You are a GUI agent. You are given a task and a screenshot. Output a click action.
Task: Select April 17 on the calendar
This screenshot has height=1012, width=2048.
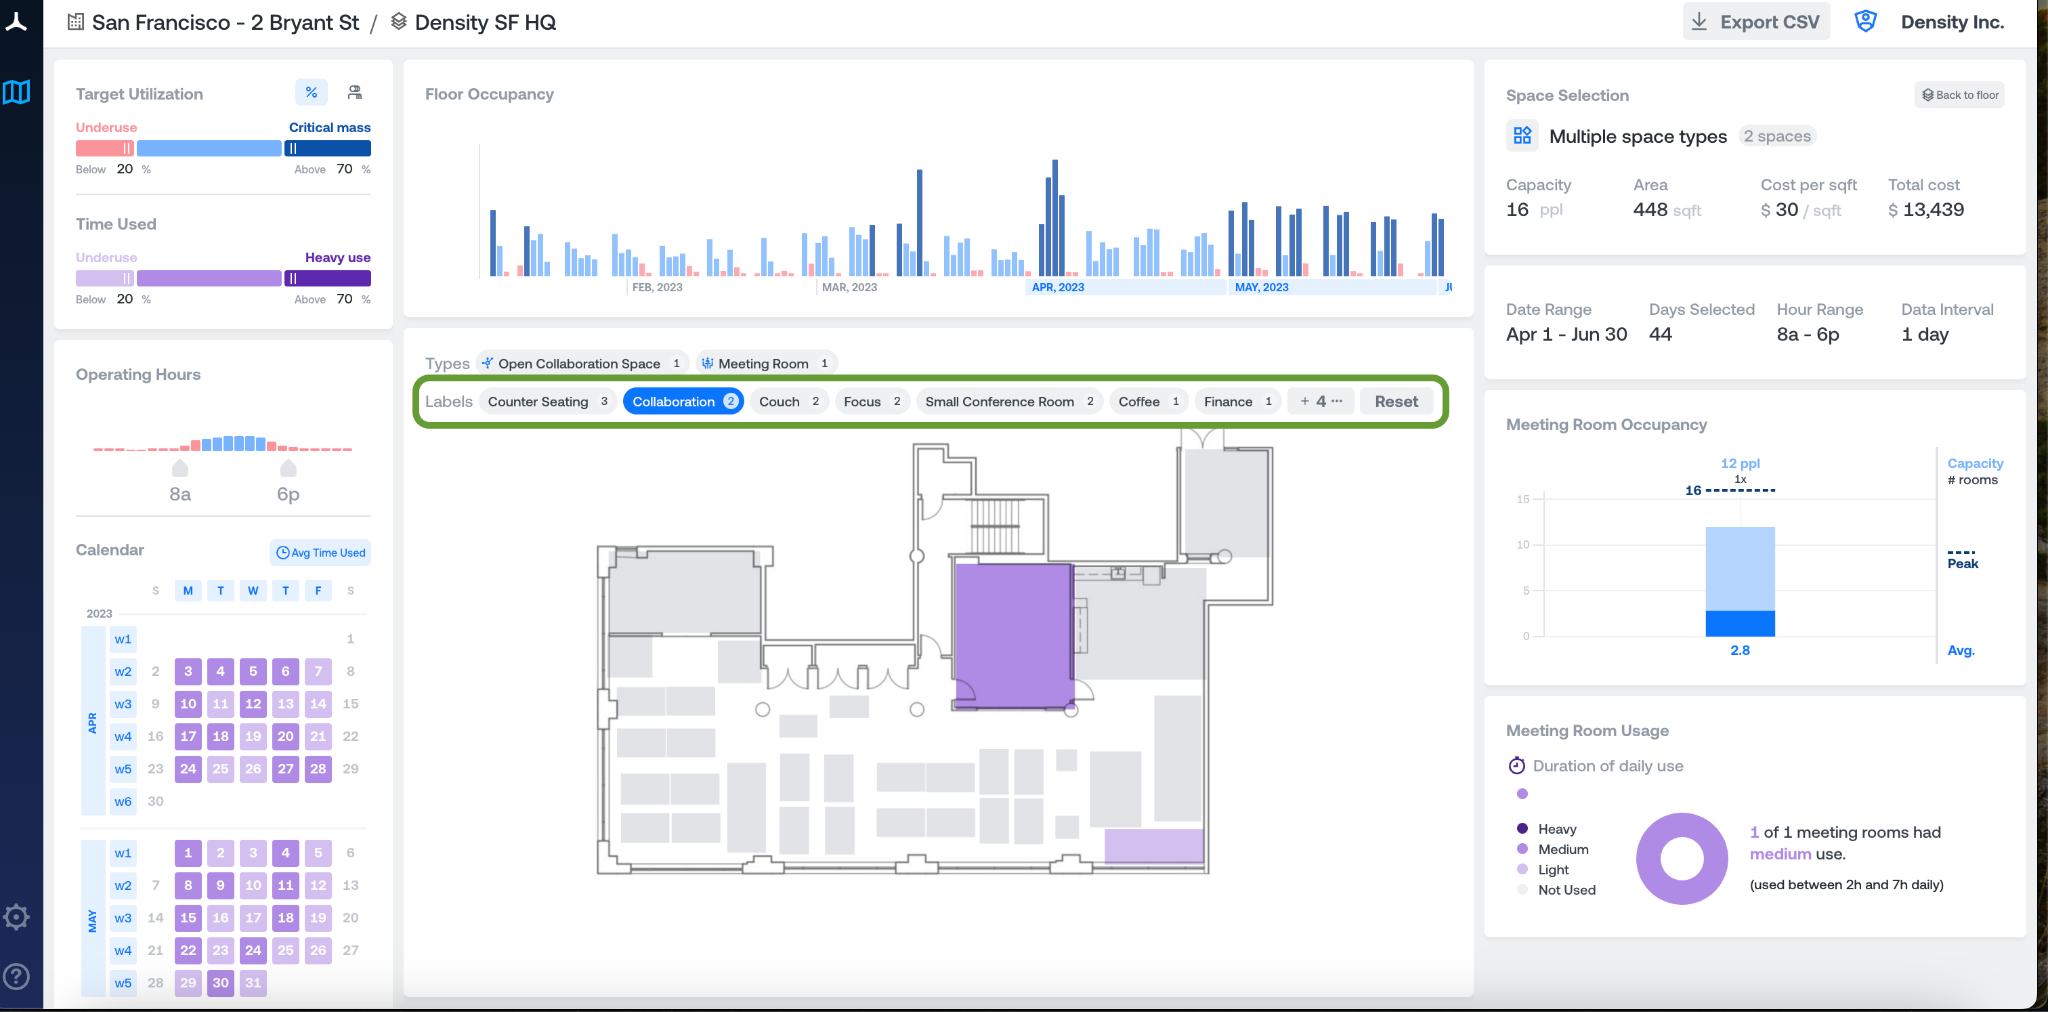188,736
